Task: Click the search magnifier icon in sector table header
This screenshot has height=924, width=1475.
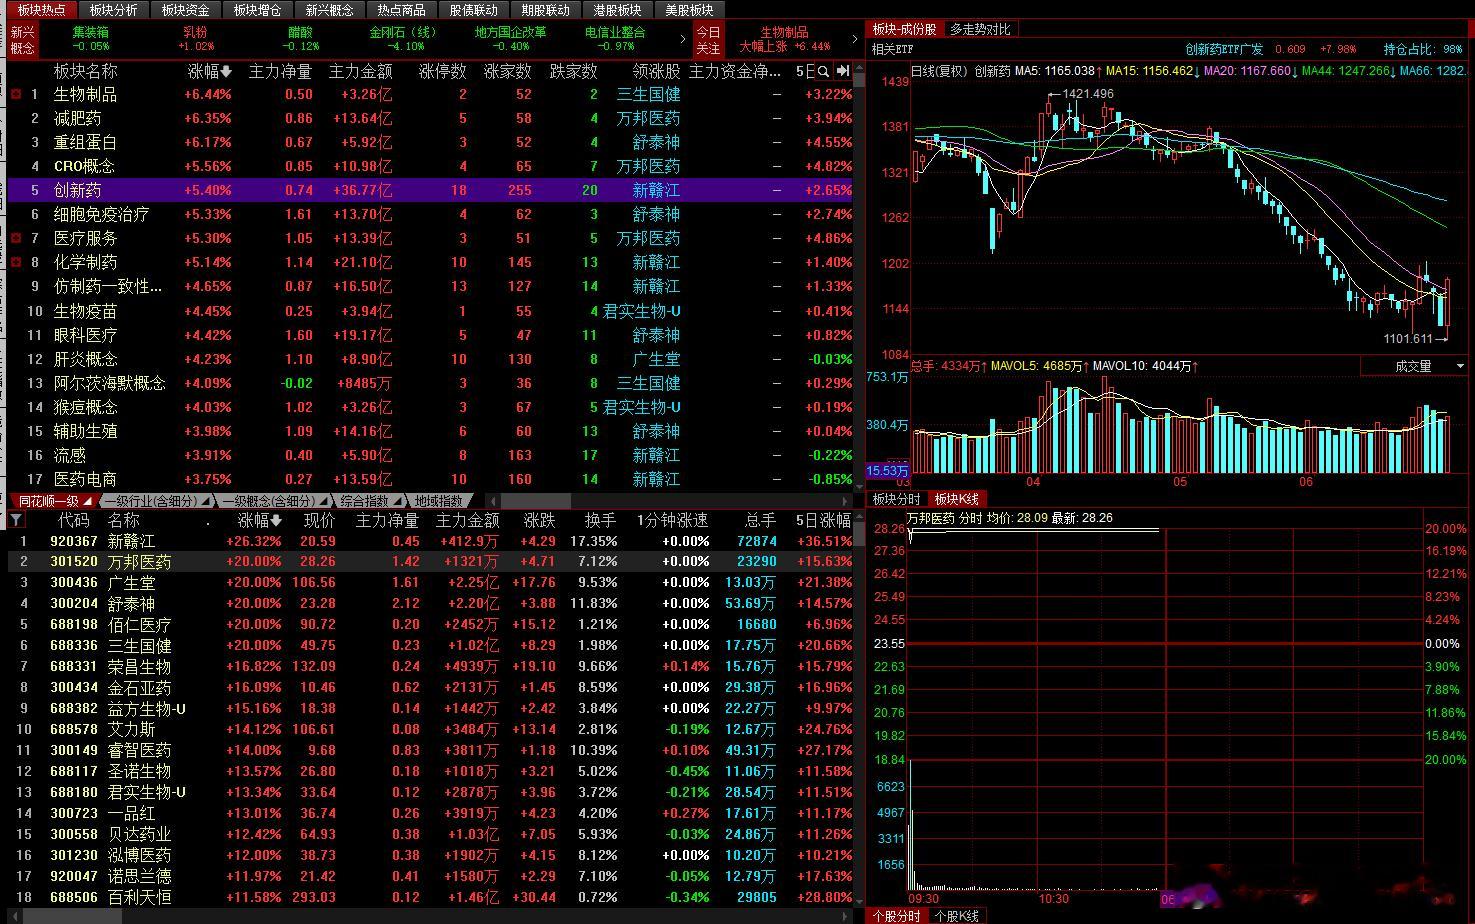Action: pos(823,72)
